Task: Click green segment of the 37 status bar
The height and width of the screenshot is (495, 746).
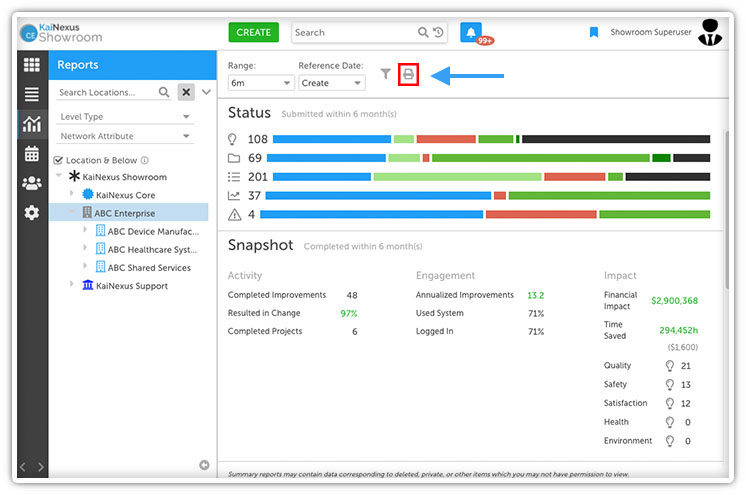Action: tap(609, 196)
